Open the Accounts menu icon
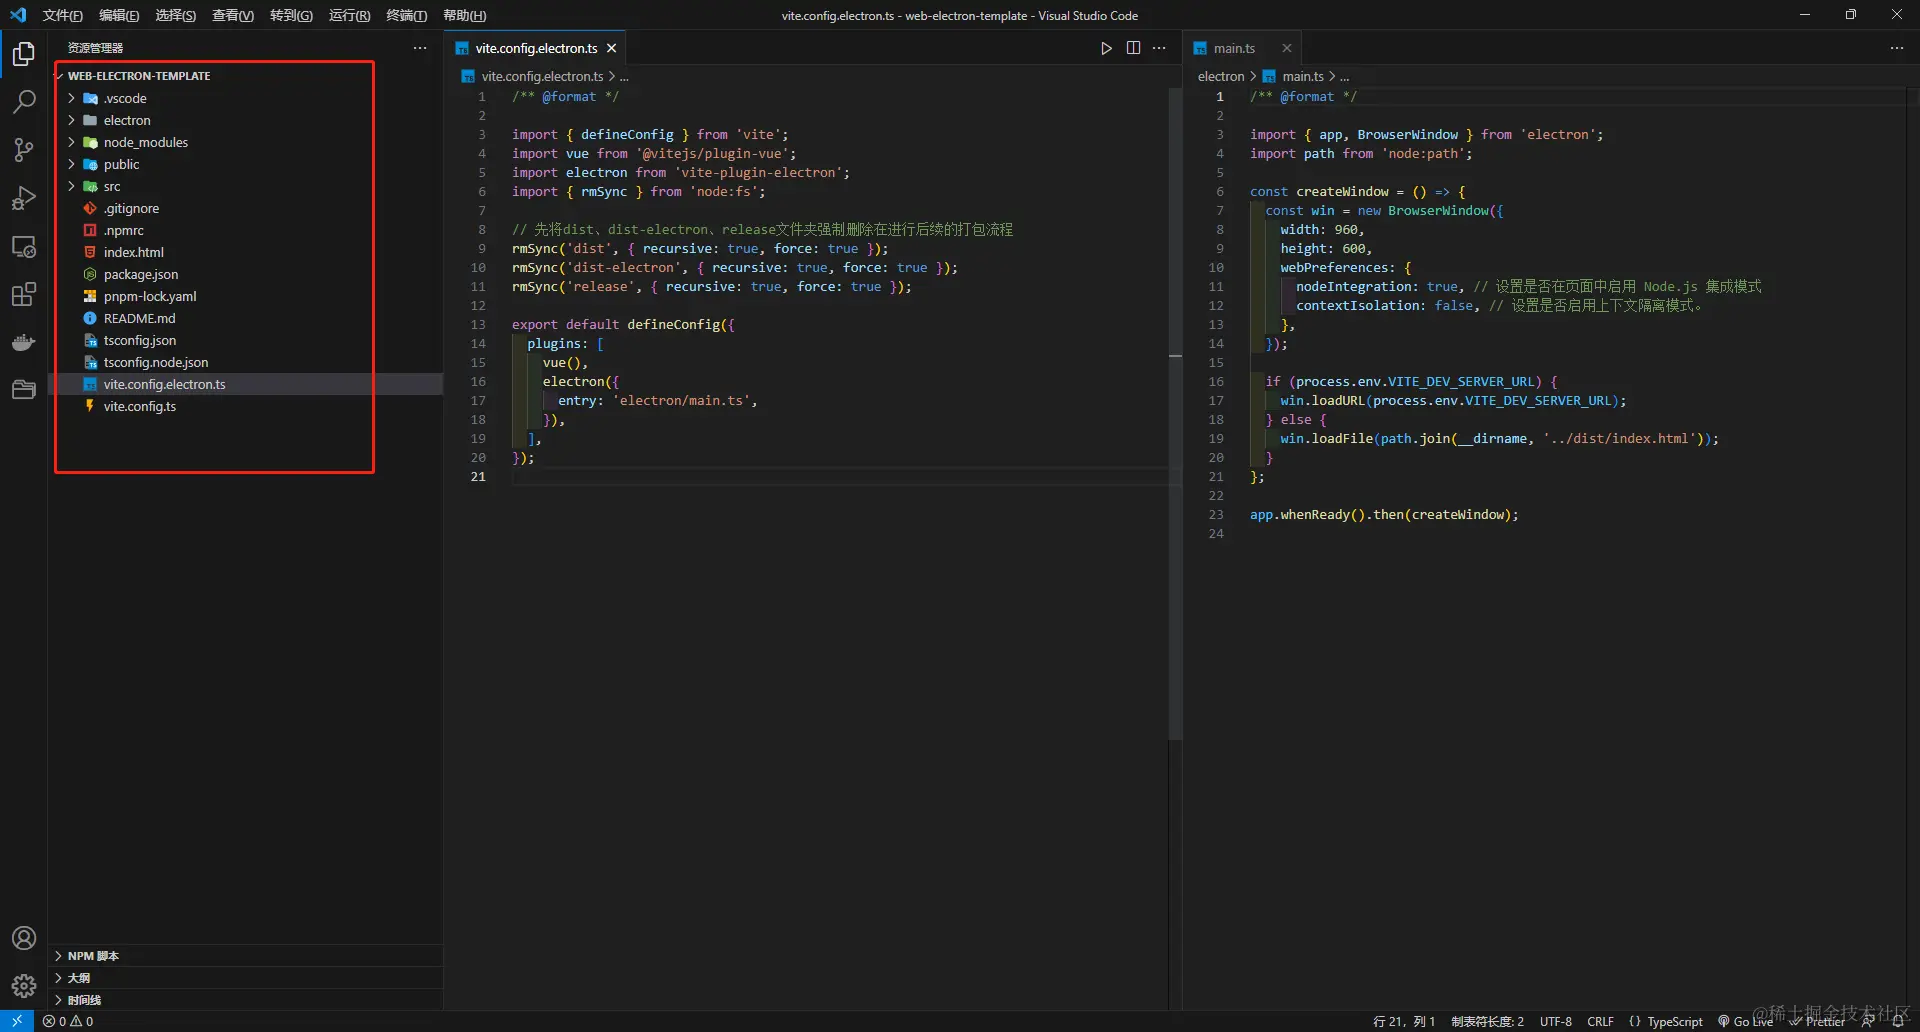 point(24,938)
